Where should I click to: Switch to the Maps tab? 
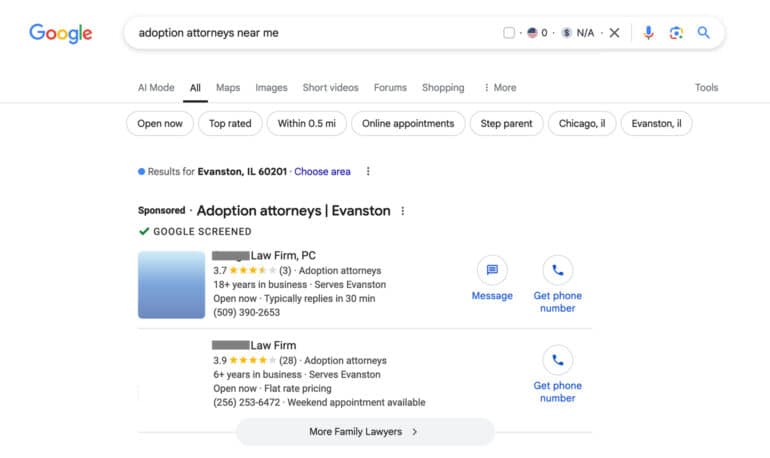pyautogui.click(x=228, y=88)
